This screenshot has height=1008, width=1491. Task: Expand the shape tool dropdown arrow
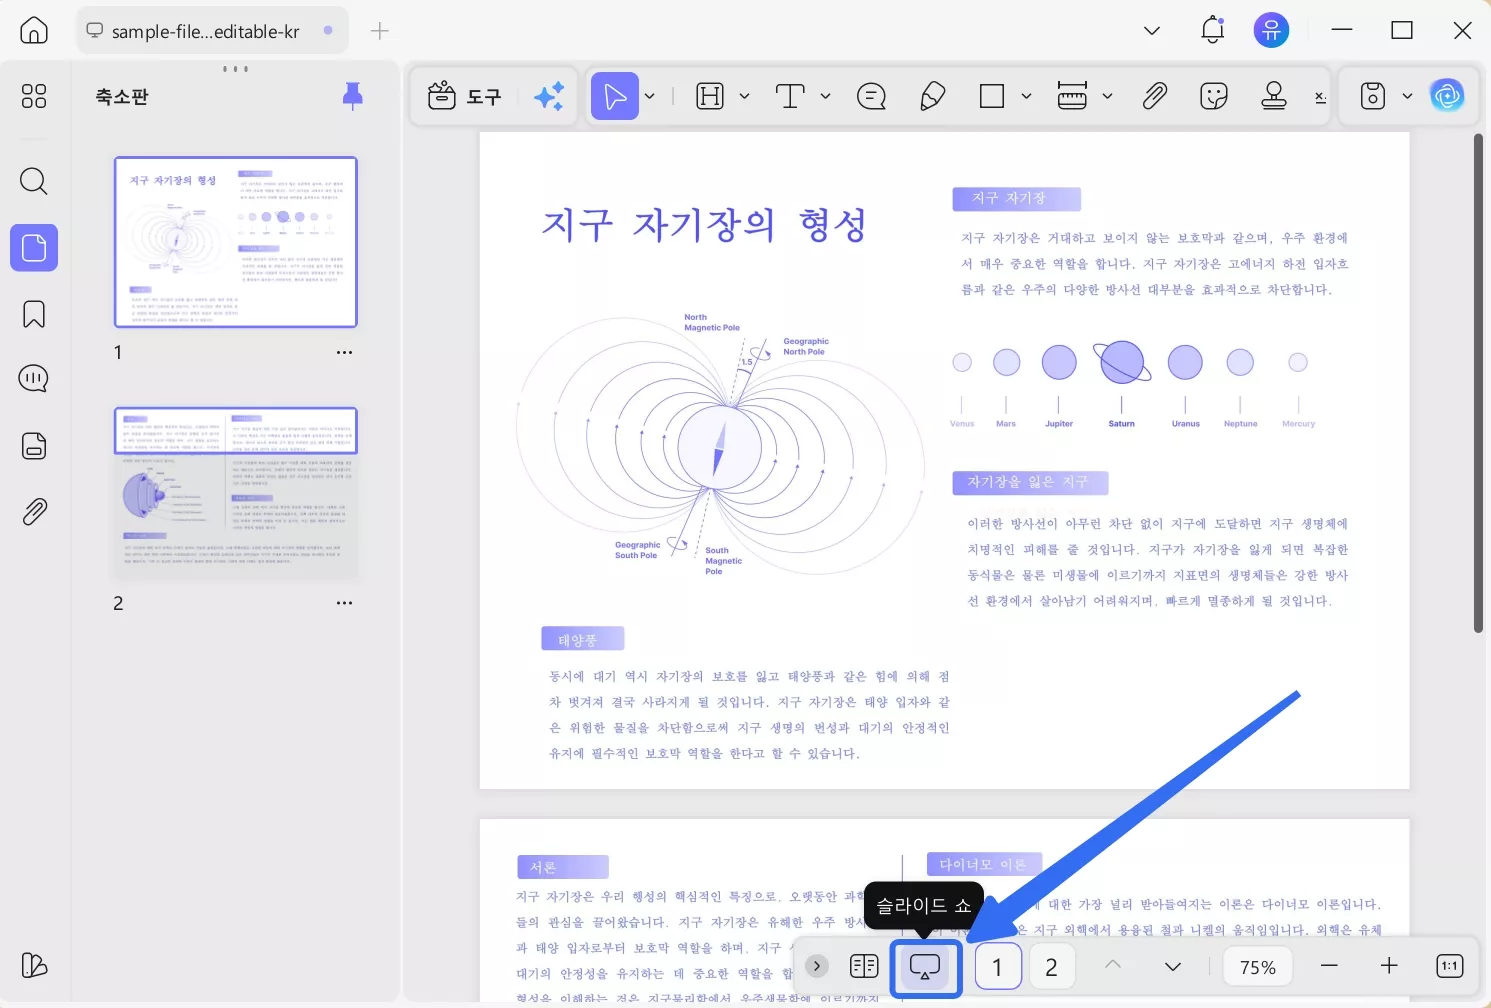tap(1026, 96)
